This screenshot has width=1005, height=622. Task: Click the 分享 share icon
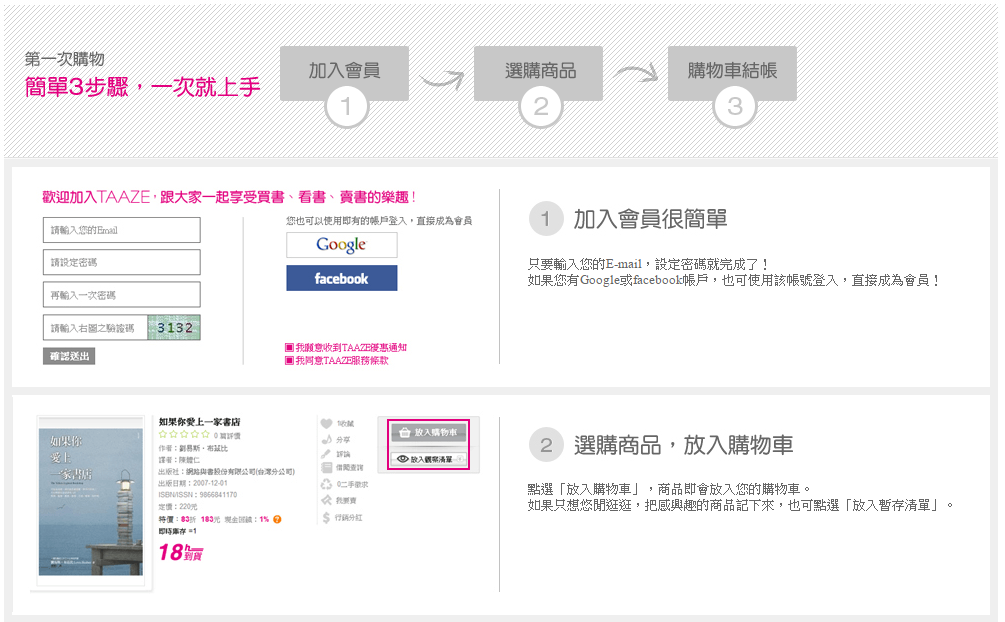[326, 439]
